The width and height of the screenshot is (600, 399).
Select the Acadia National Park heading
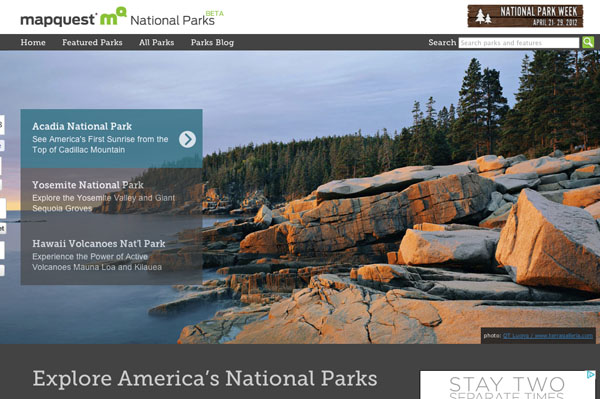click(x=82, y=126)
